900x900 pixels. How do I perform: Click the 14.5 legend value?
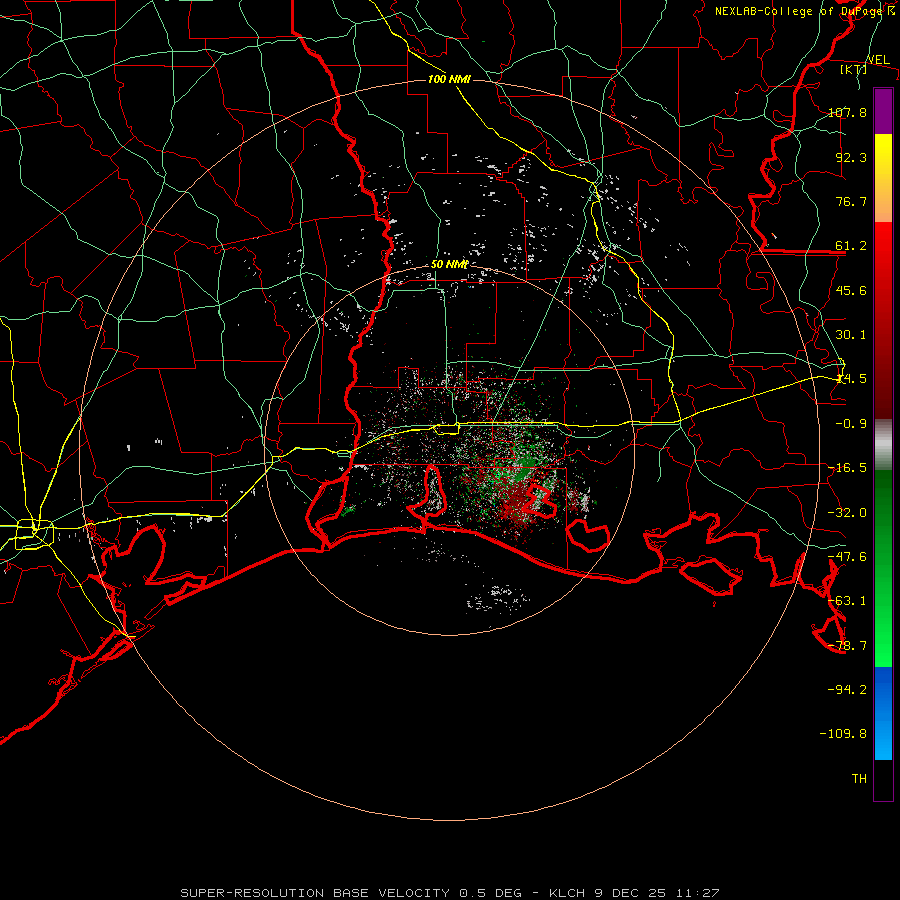point(851,379)
